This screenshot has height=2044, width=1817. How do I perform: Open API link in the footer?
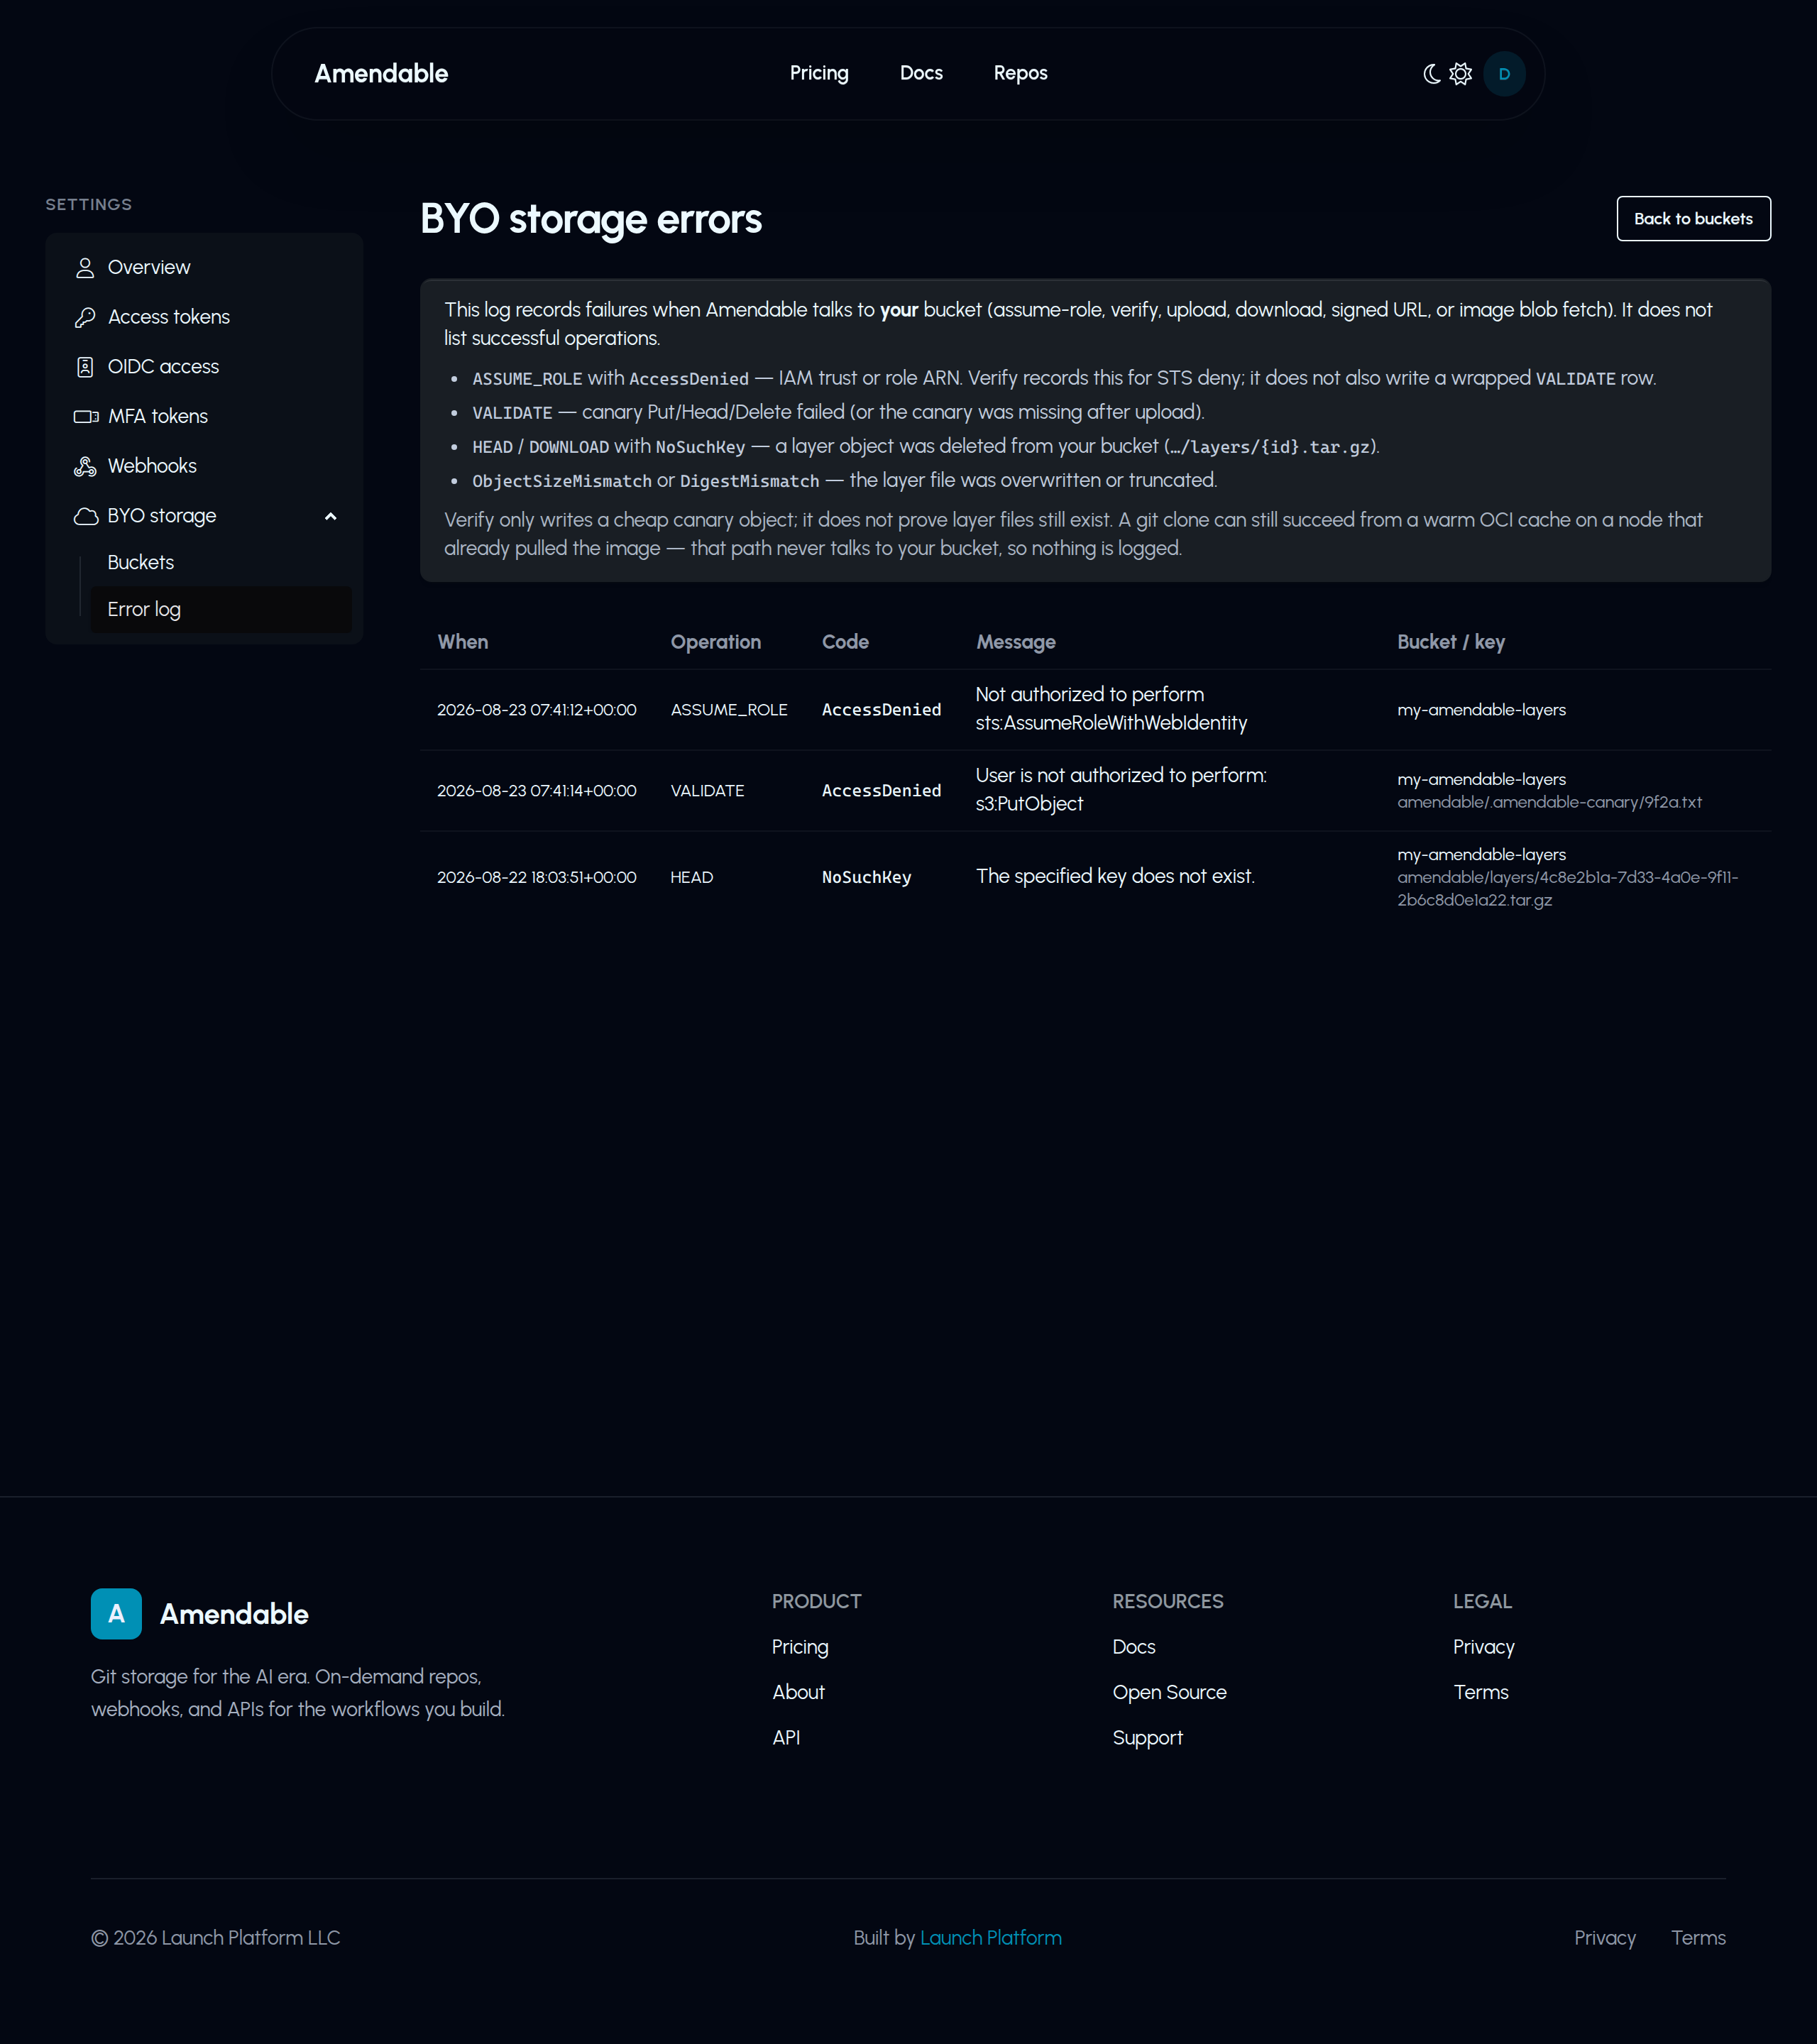(x=786, y=1737)
